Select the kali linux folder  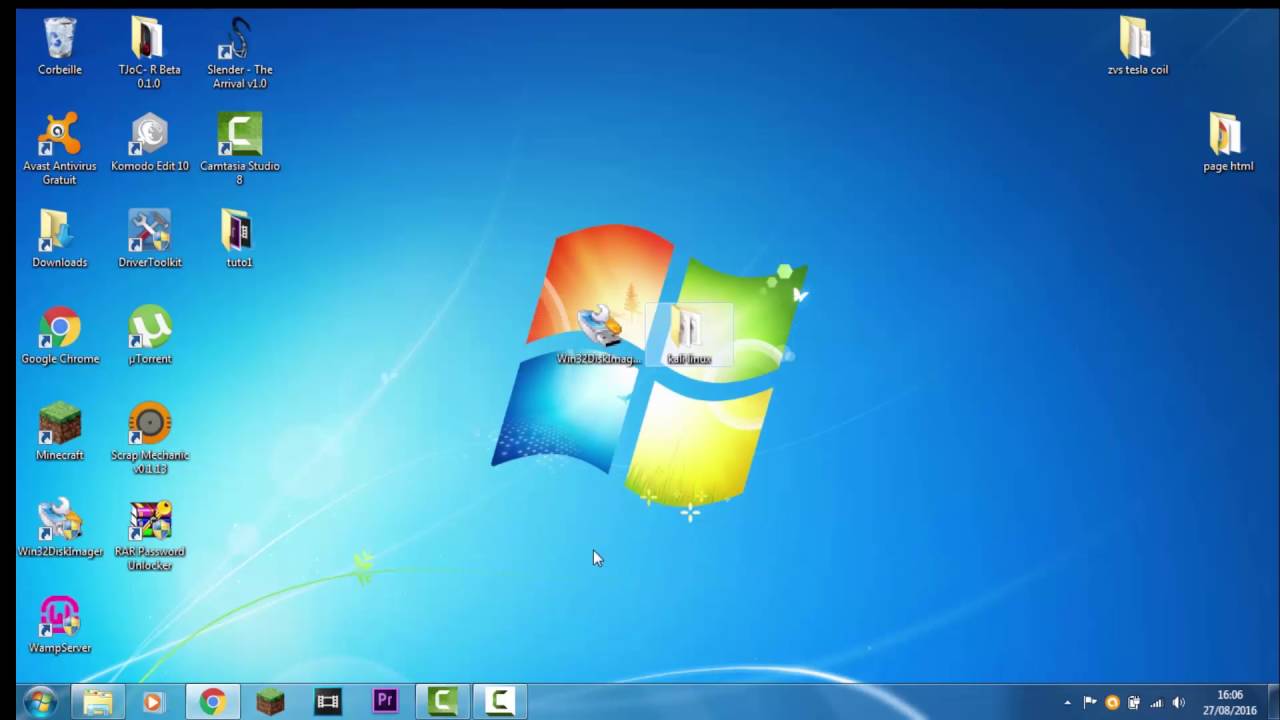click(x=689, y=335)
